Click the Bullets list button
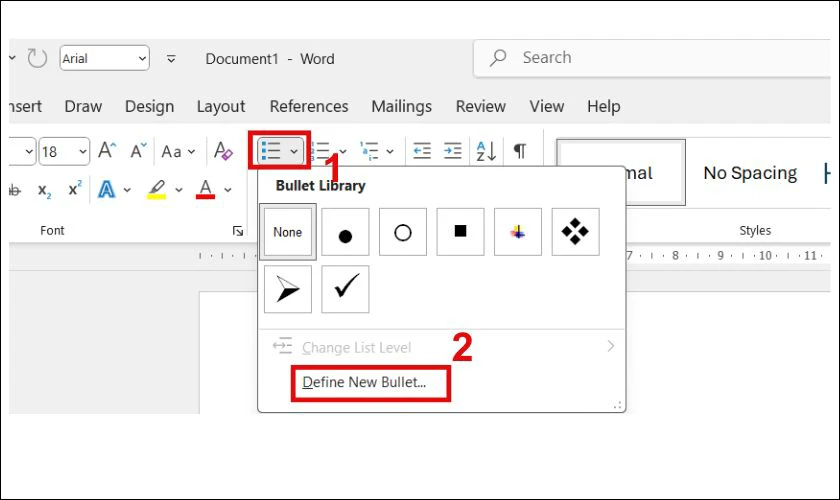This screenshot has height=500, width=840. pyautogui.click(x=270, y=151)
